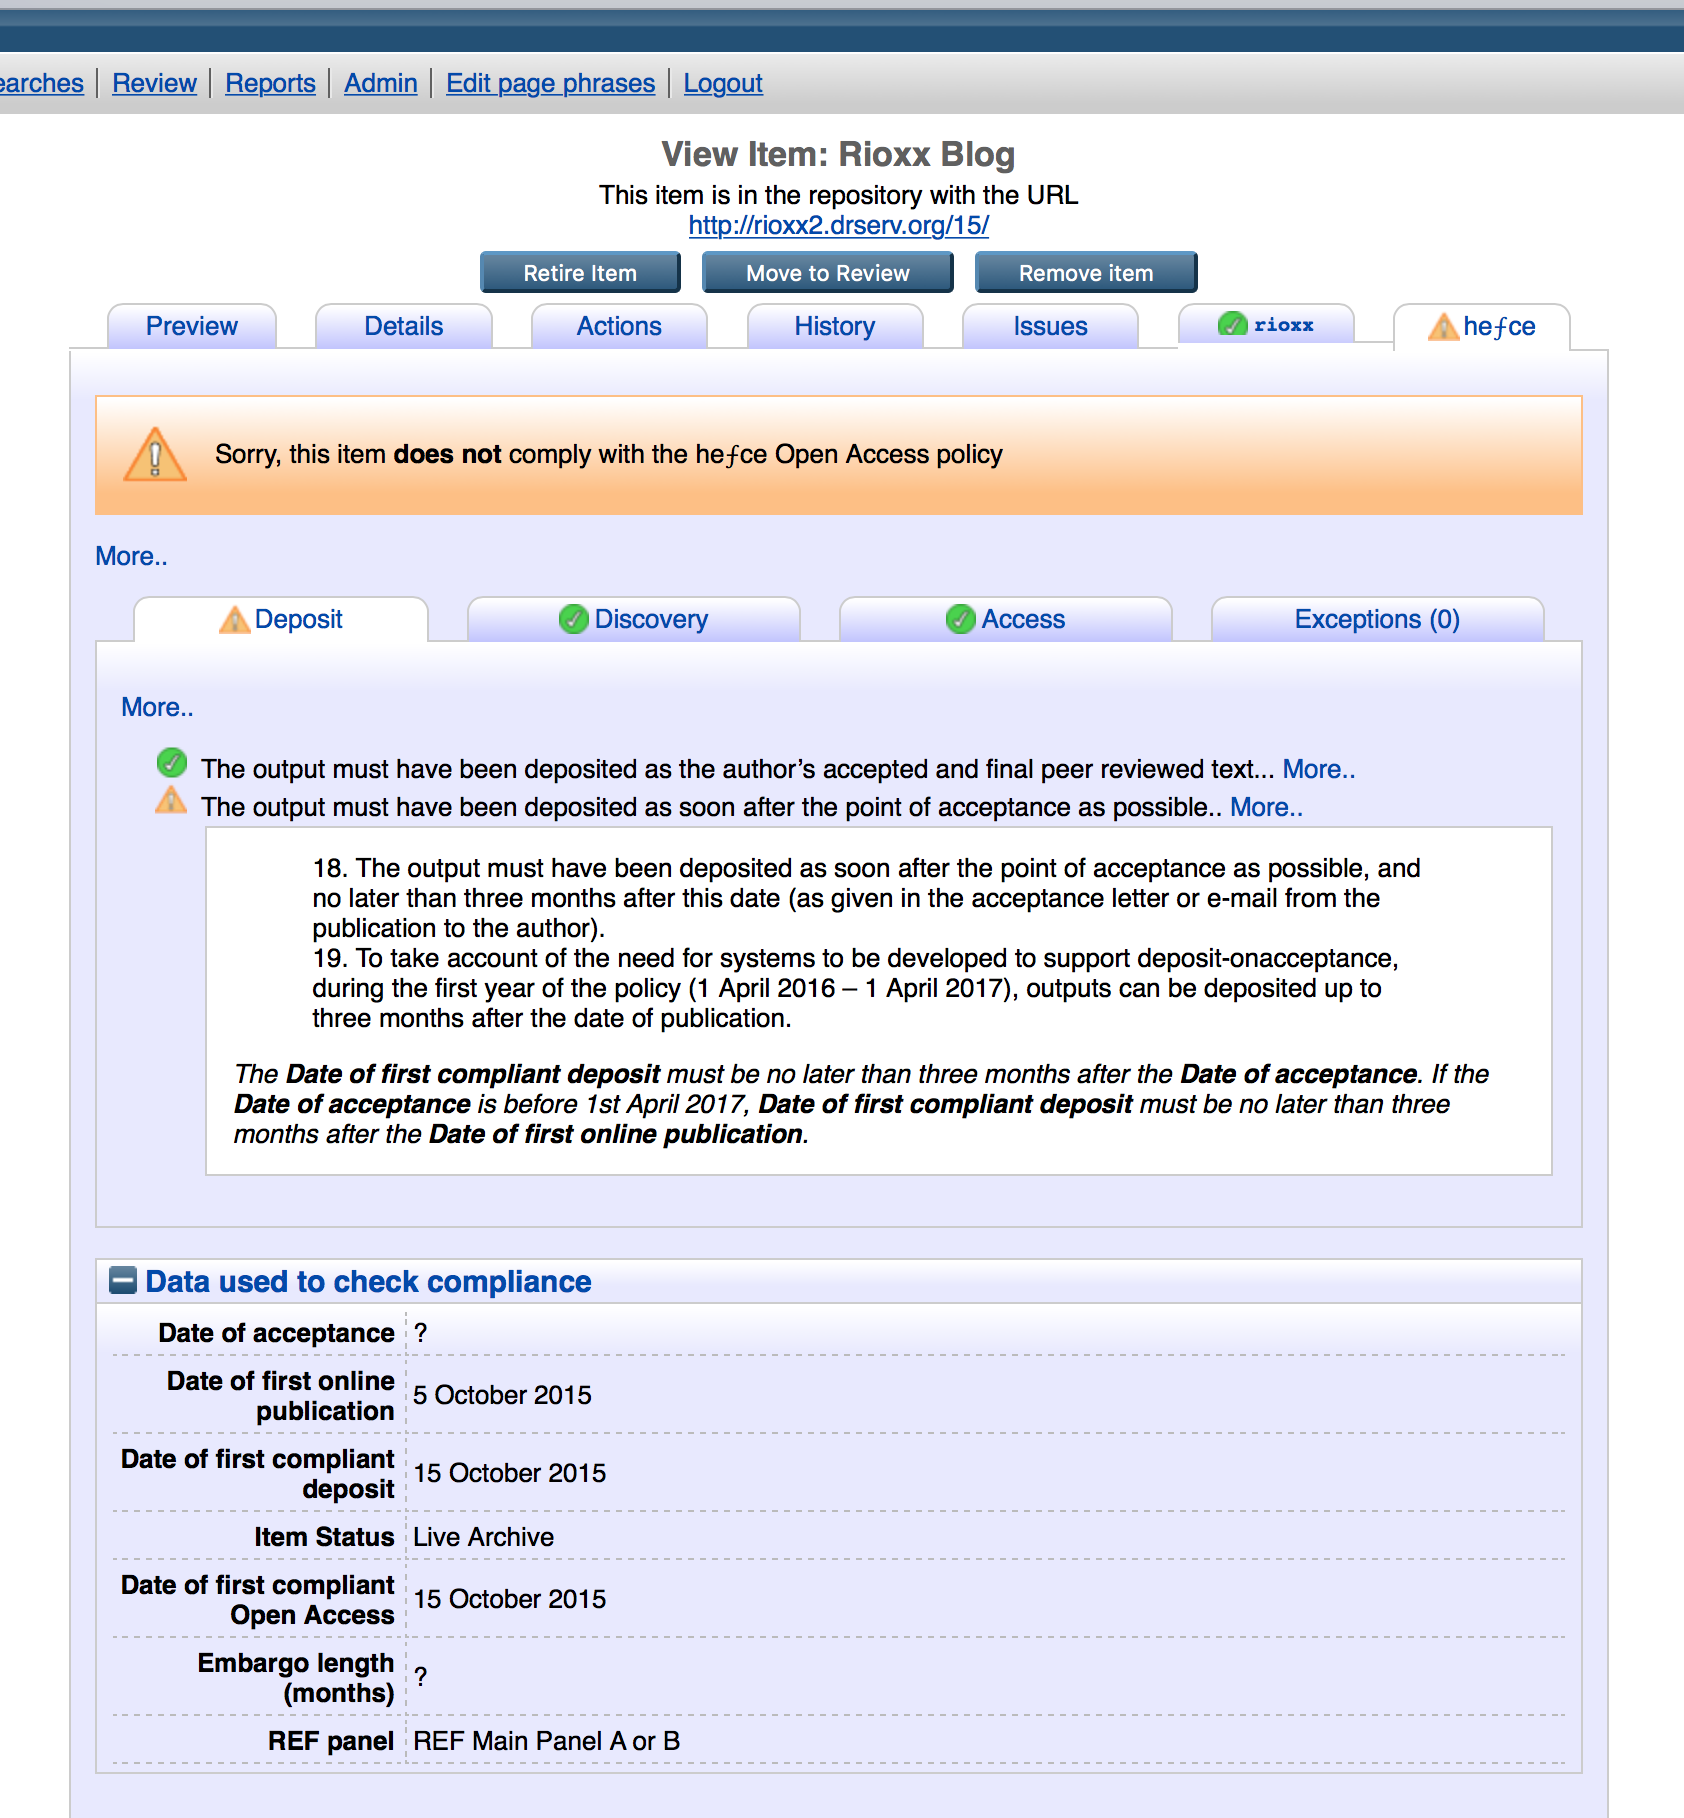The image size is (1684, 1818).
Task: Click the large warning triangle in orange banner
Action: click(x=155, y=455)
